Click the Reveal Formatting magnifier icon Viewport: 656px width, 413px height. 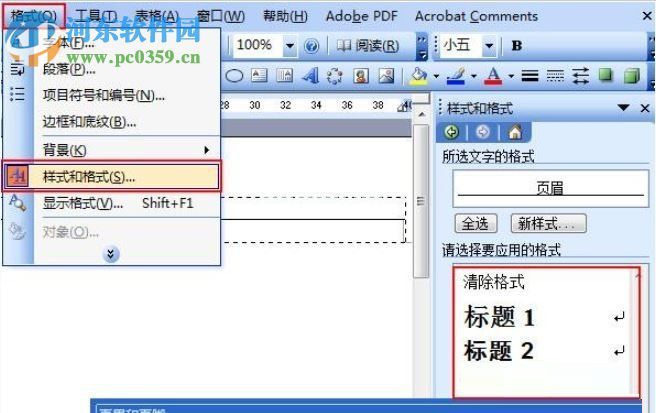click(18, 203)
